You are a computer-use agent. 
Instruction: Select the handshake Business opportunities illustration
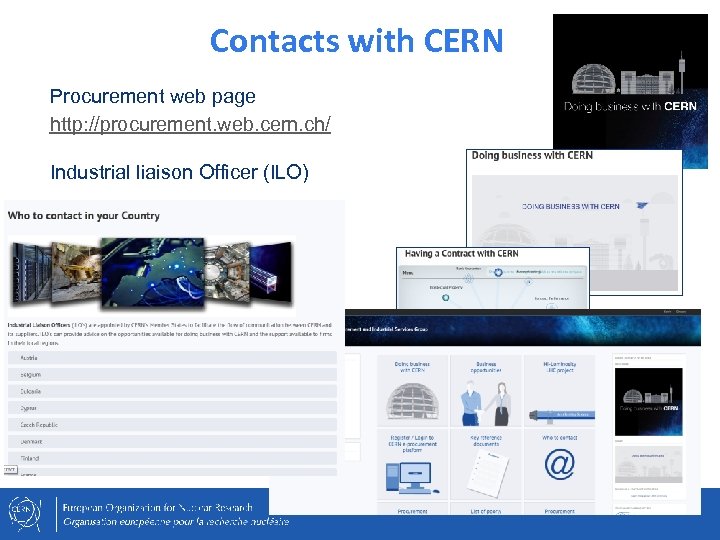[486, 404]
